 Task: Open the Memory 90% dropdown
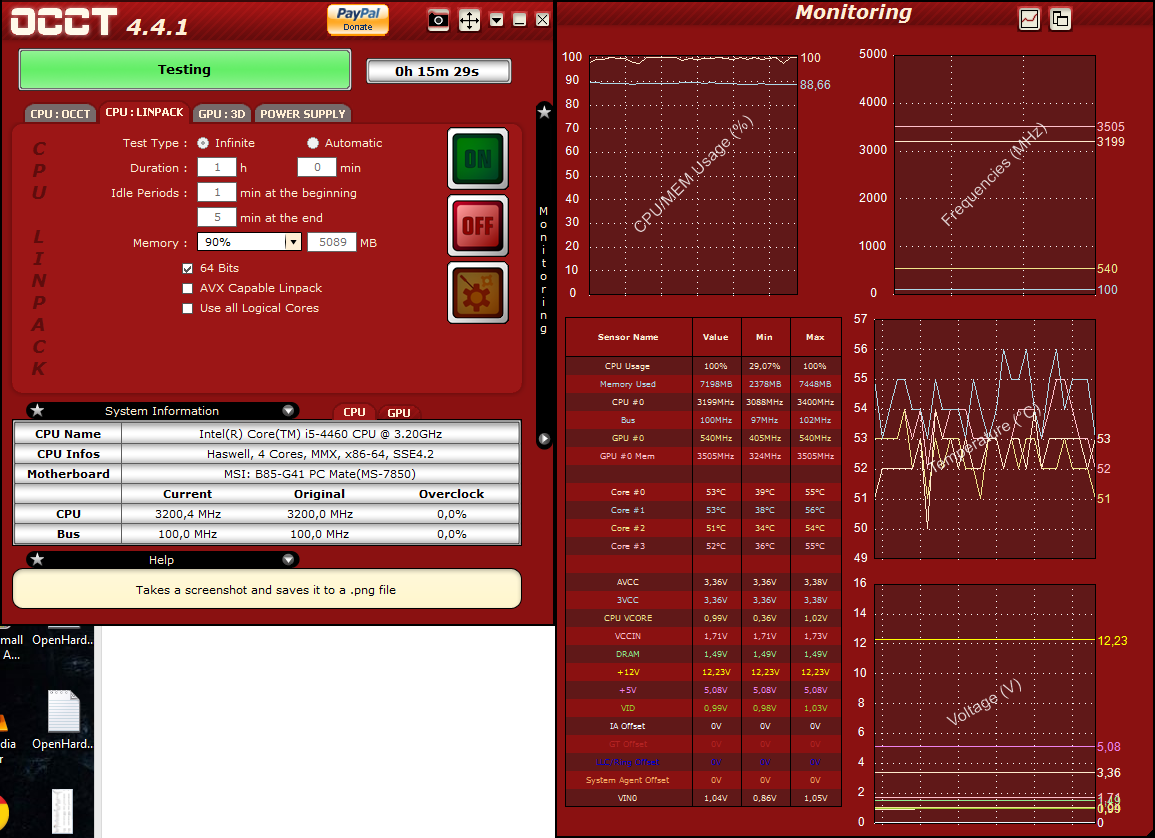293,242
